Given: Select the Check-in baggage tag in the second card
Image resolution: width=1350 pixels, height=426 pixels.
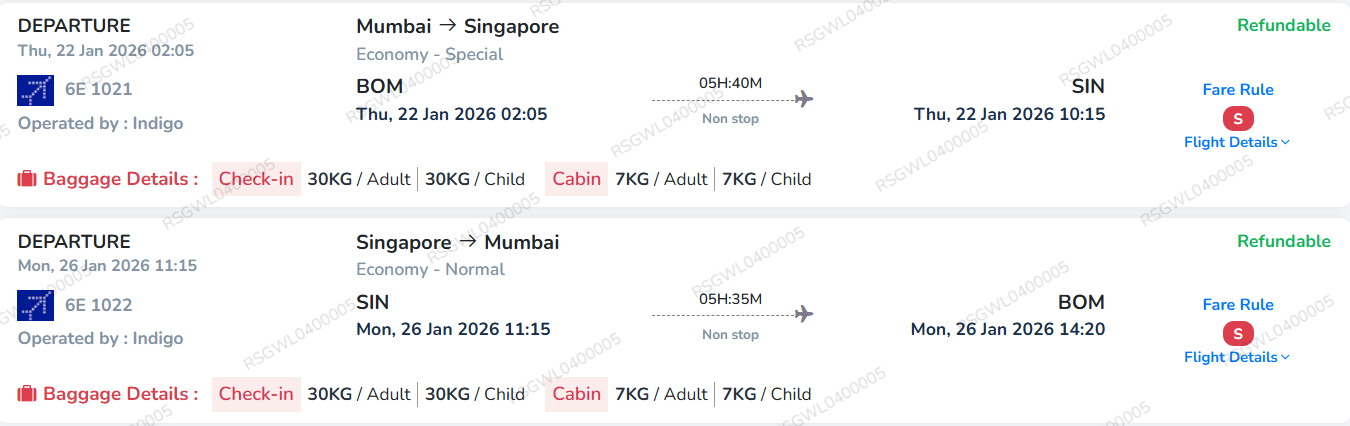Looking at the screenshot, I should tap(256, 394).
